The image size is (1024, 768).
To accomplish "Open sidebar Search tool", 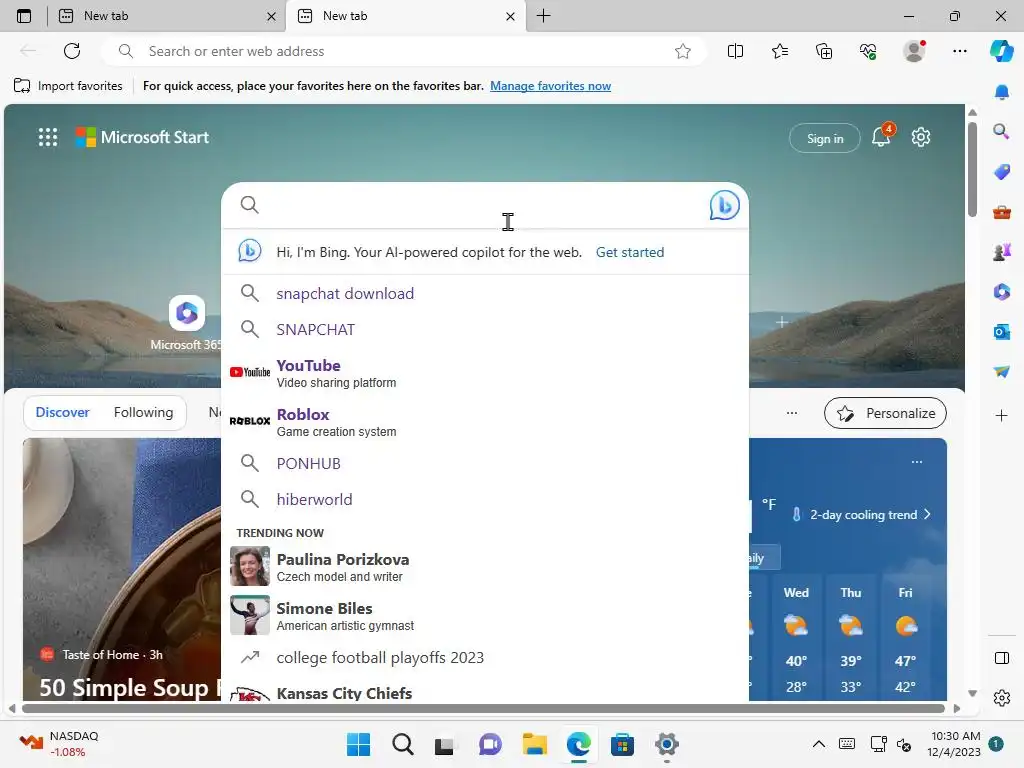I will (x=1002, y=132).
